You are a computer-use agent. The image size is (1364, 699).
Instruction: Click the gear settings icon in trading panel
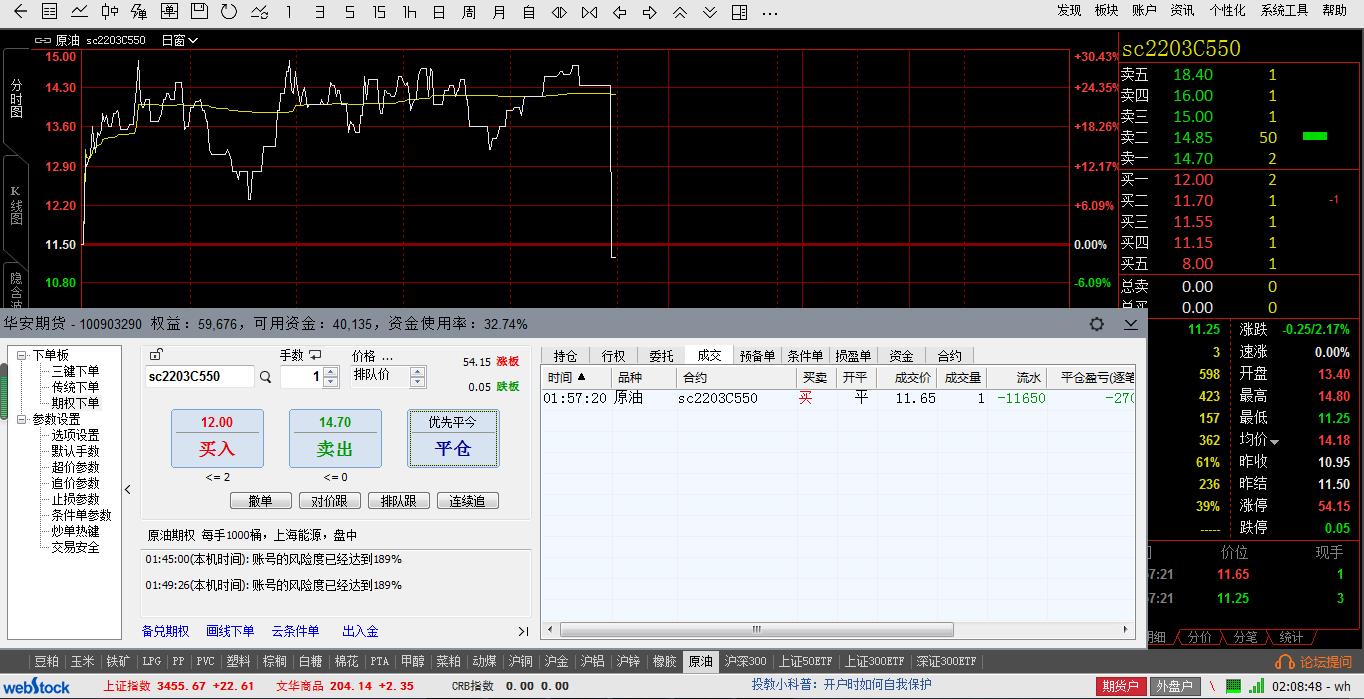pyautogui.click(x=1097, y=324)
